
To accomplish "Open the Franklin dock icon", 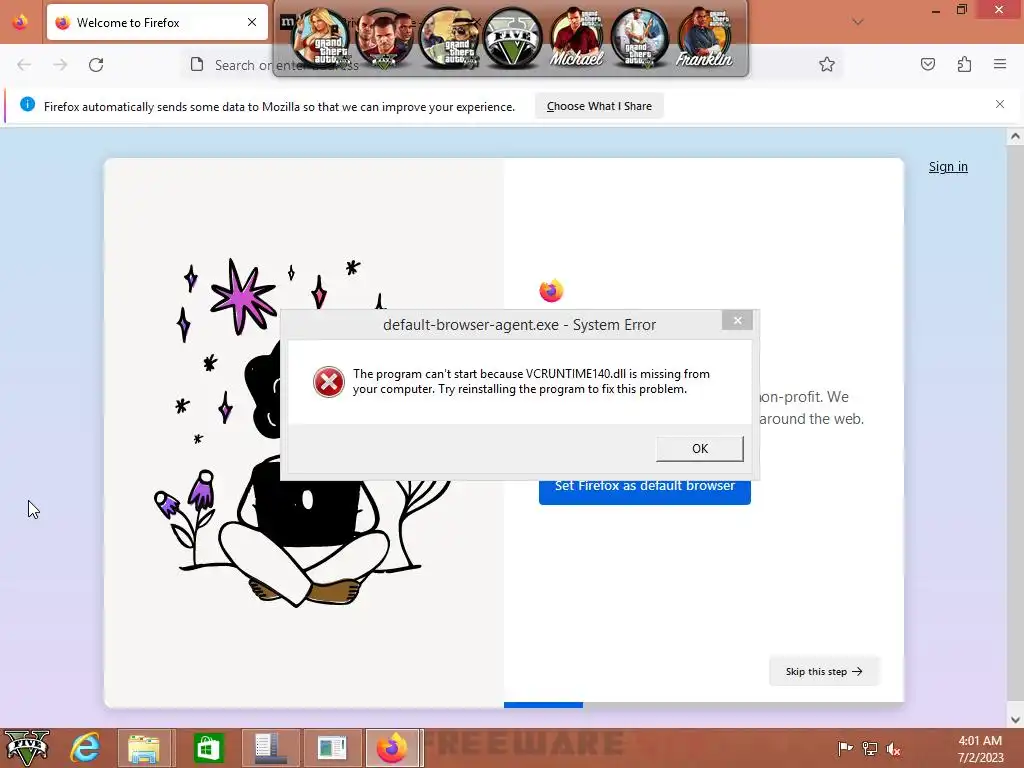I will tap(704, 38).
